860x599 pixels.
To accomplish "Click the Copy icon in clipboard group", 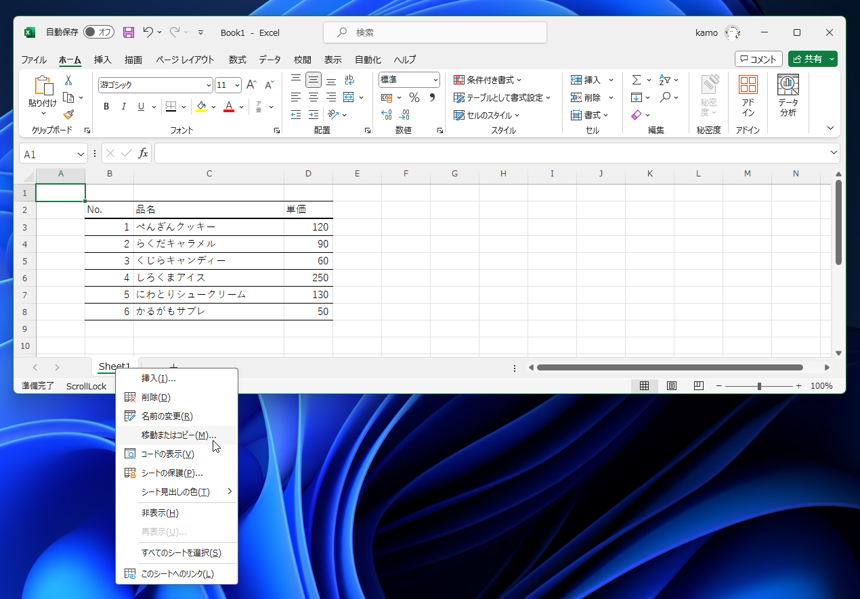I will point(69,98).
